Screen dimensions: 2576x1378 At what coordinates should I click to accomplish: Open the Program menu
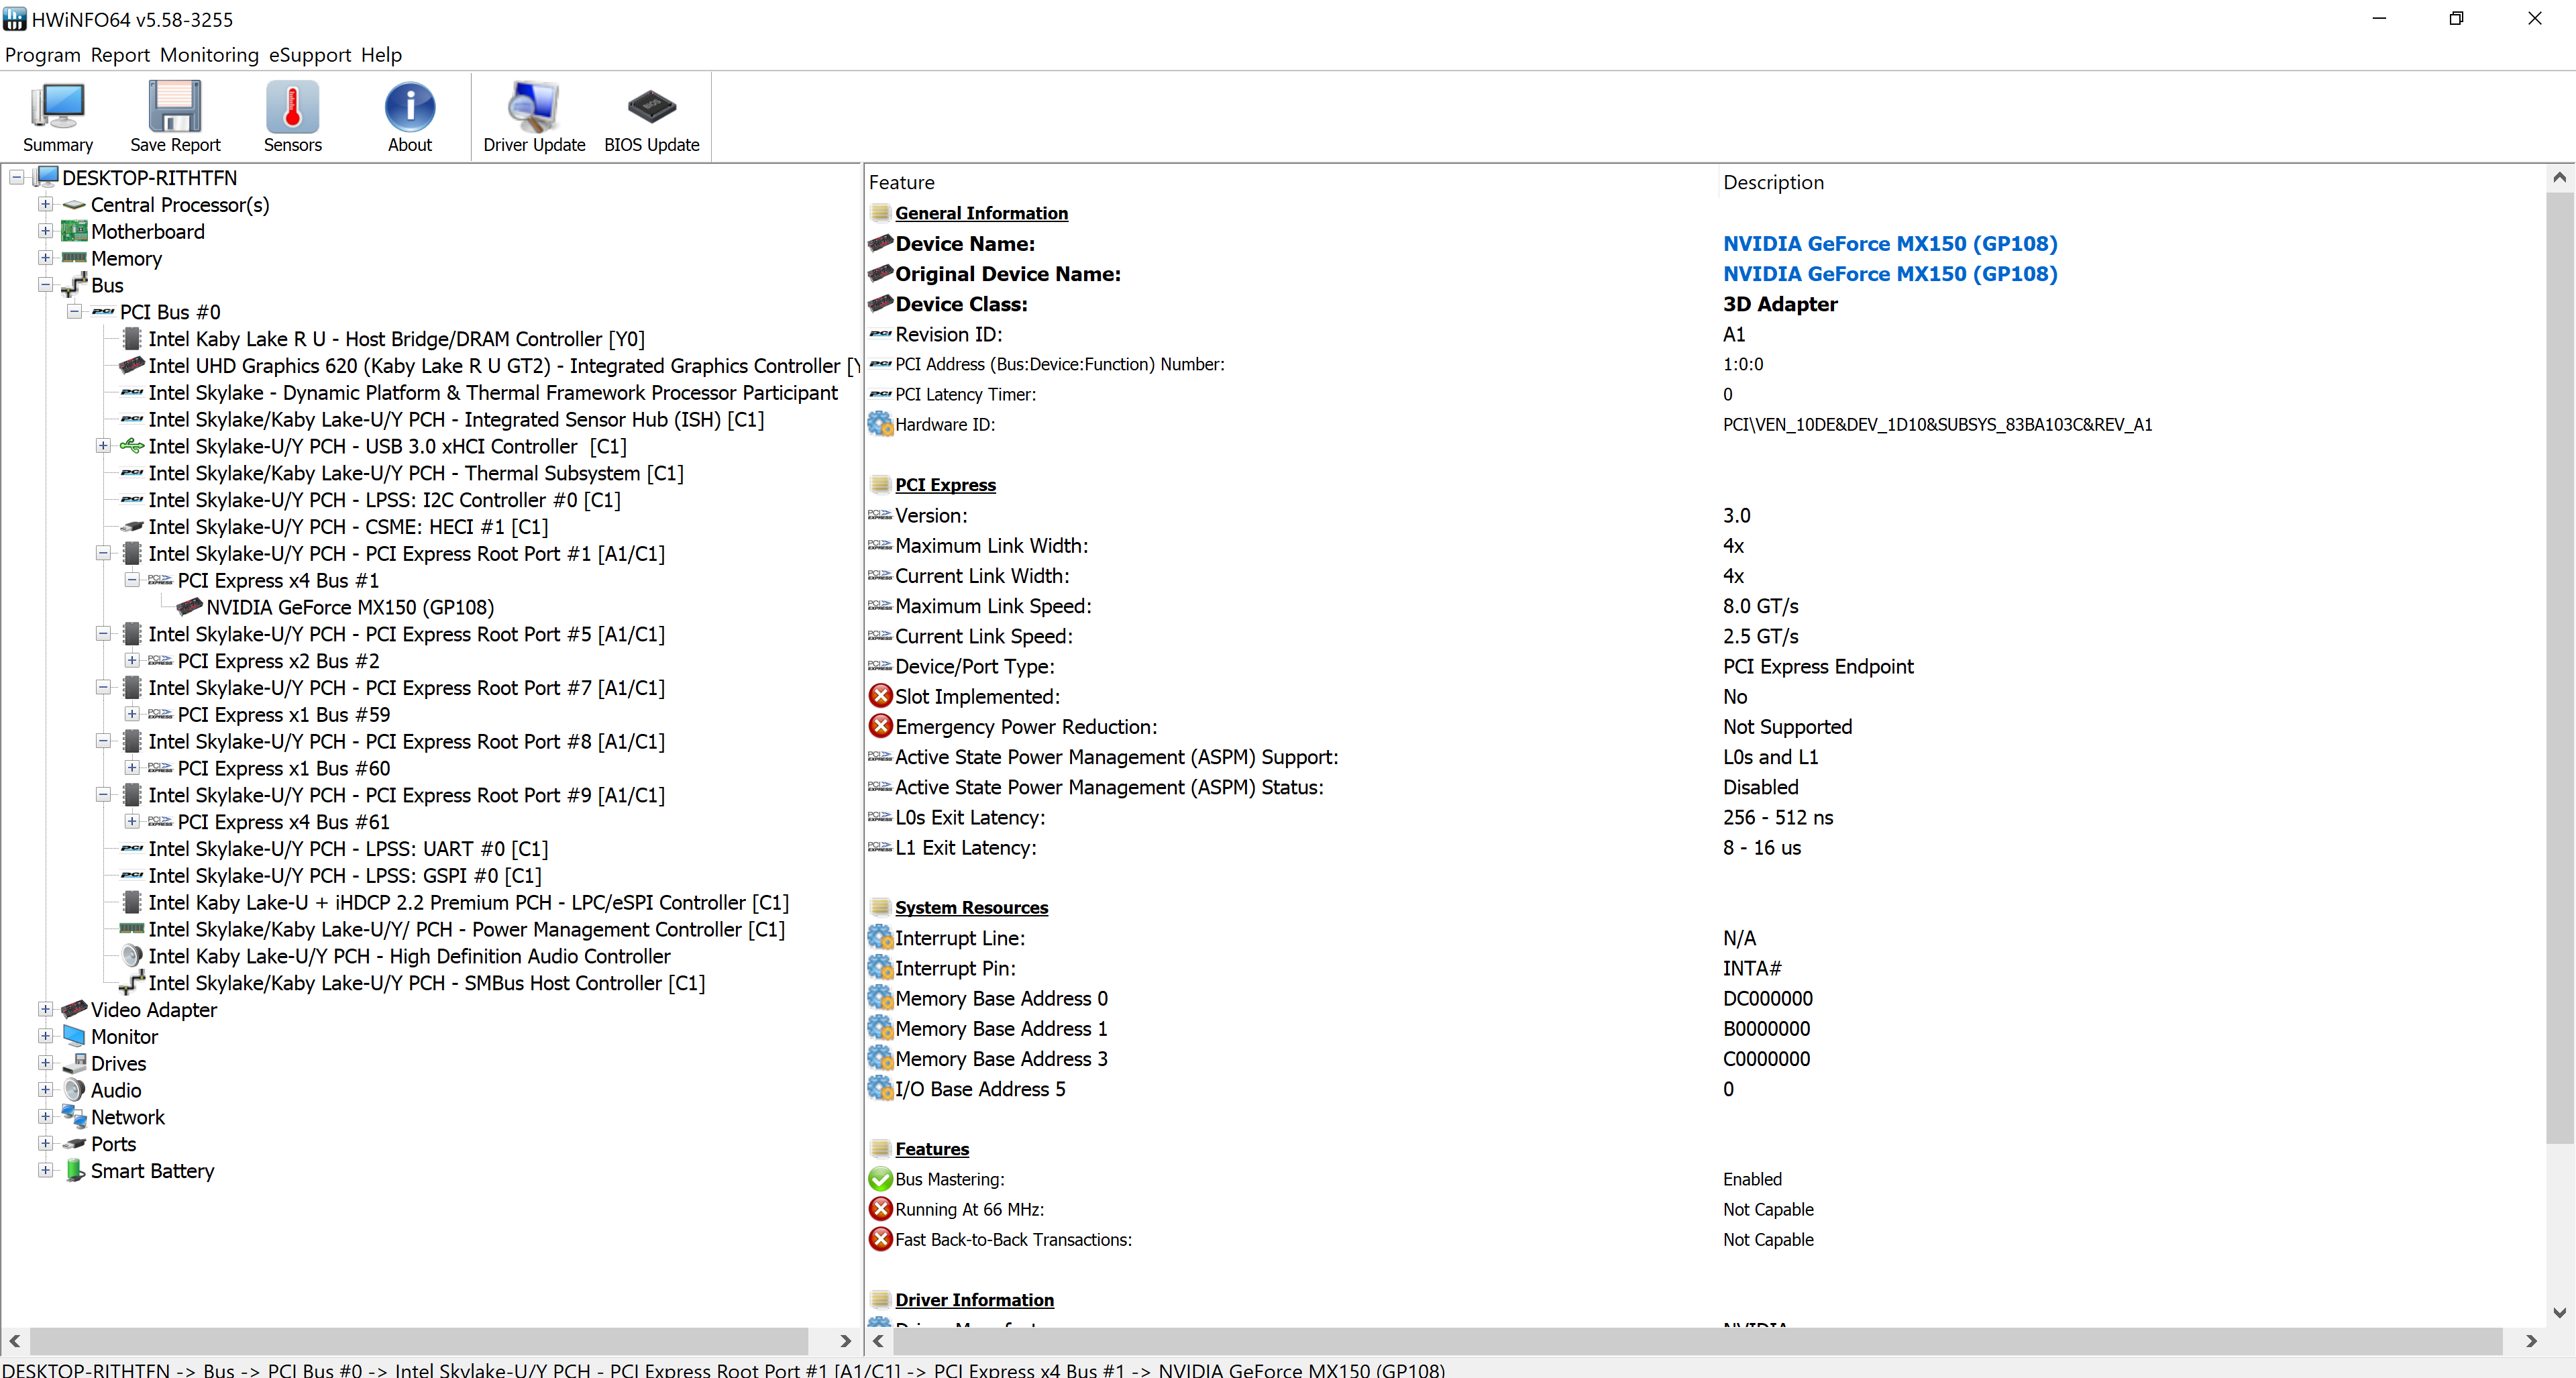(x=42, y=55)
